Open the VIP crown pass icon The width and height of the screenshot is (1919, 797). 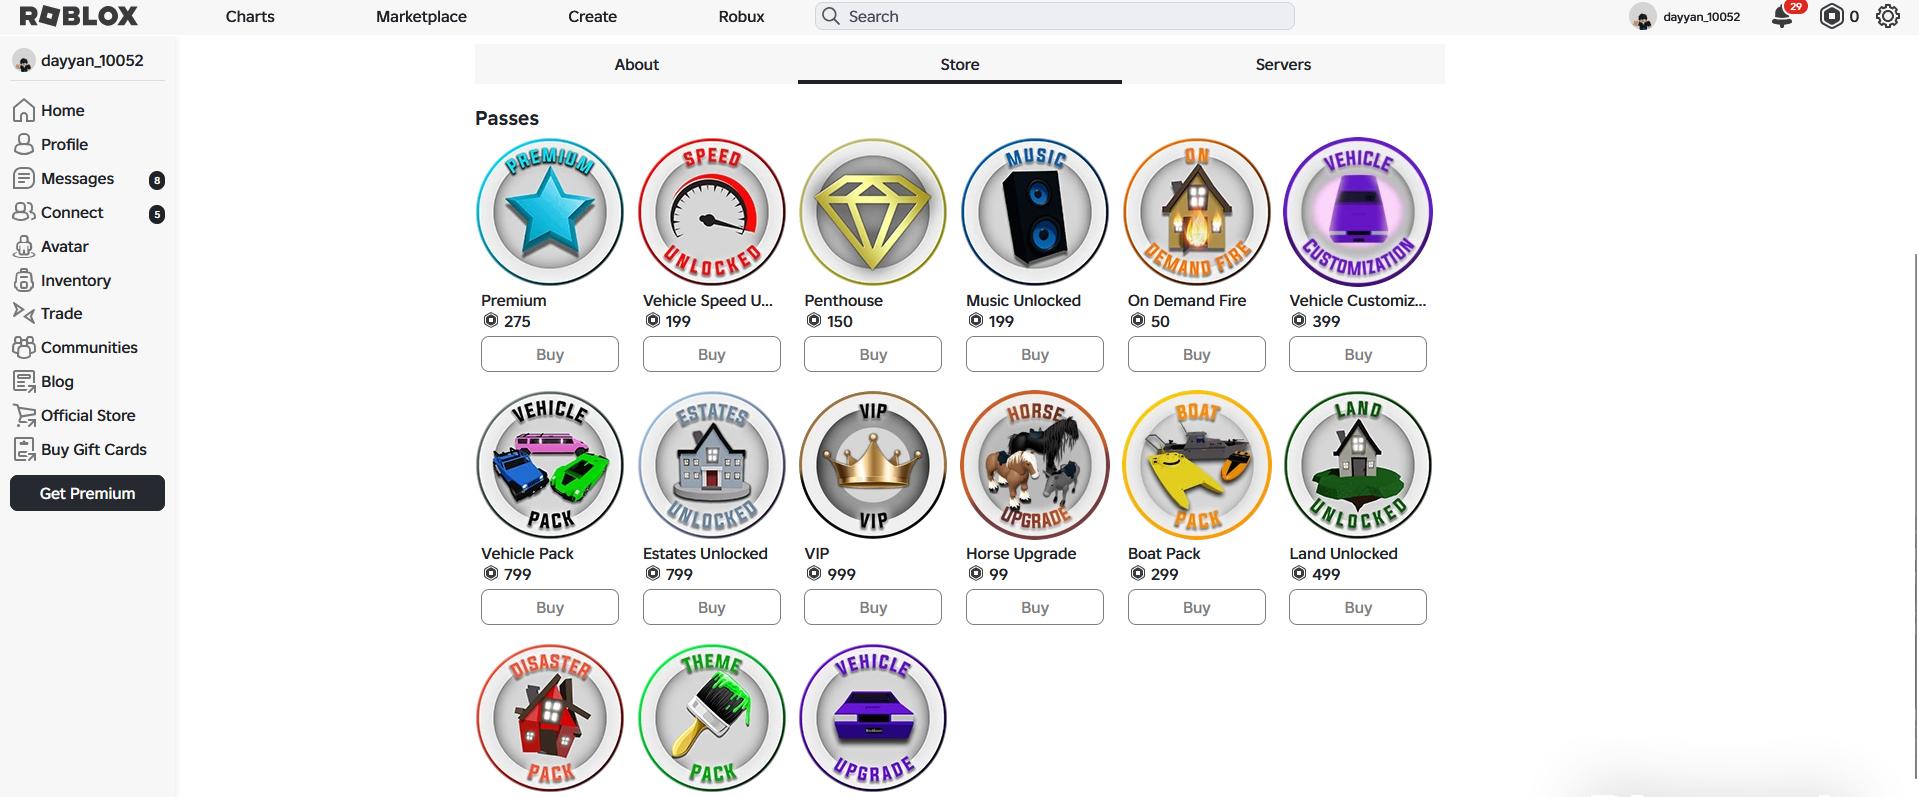pyautogui.click(x=873, y=465)
